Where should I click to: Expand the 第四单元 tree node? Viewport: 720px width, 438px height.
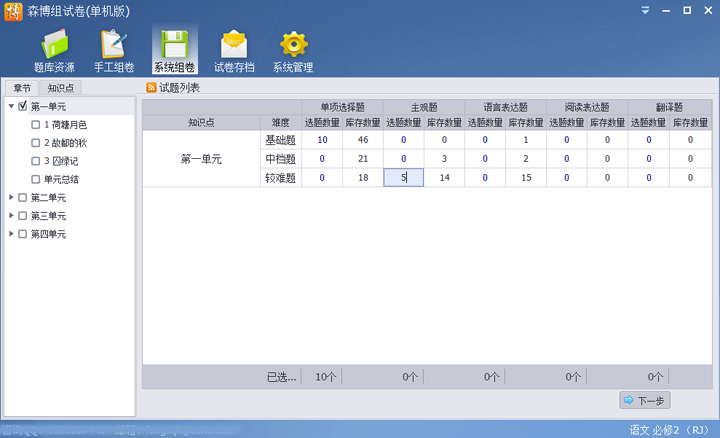[x=11, y=233]
